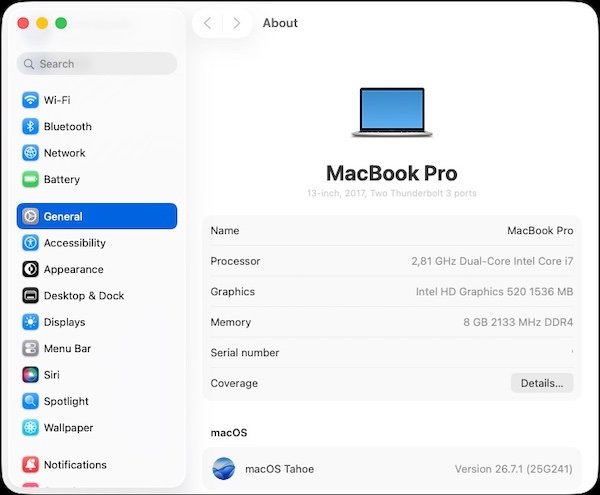The image size is (600, 495).
Task: Select Wi-Fi label in sidebar
Action: pyautogui.click(x=57, y=100)
